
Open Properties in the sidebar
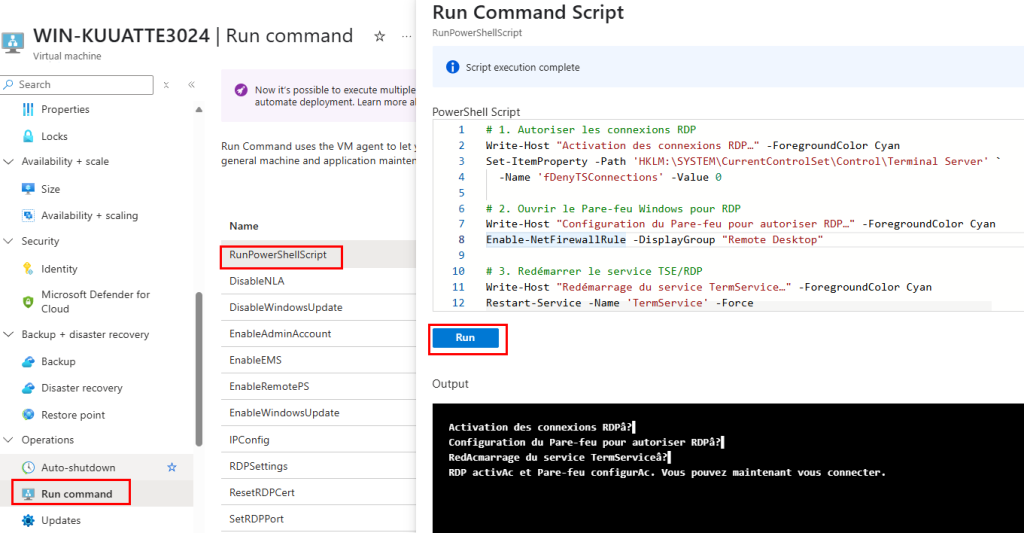click(65, 109)
